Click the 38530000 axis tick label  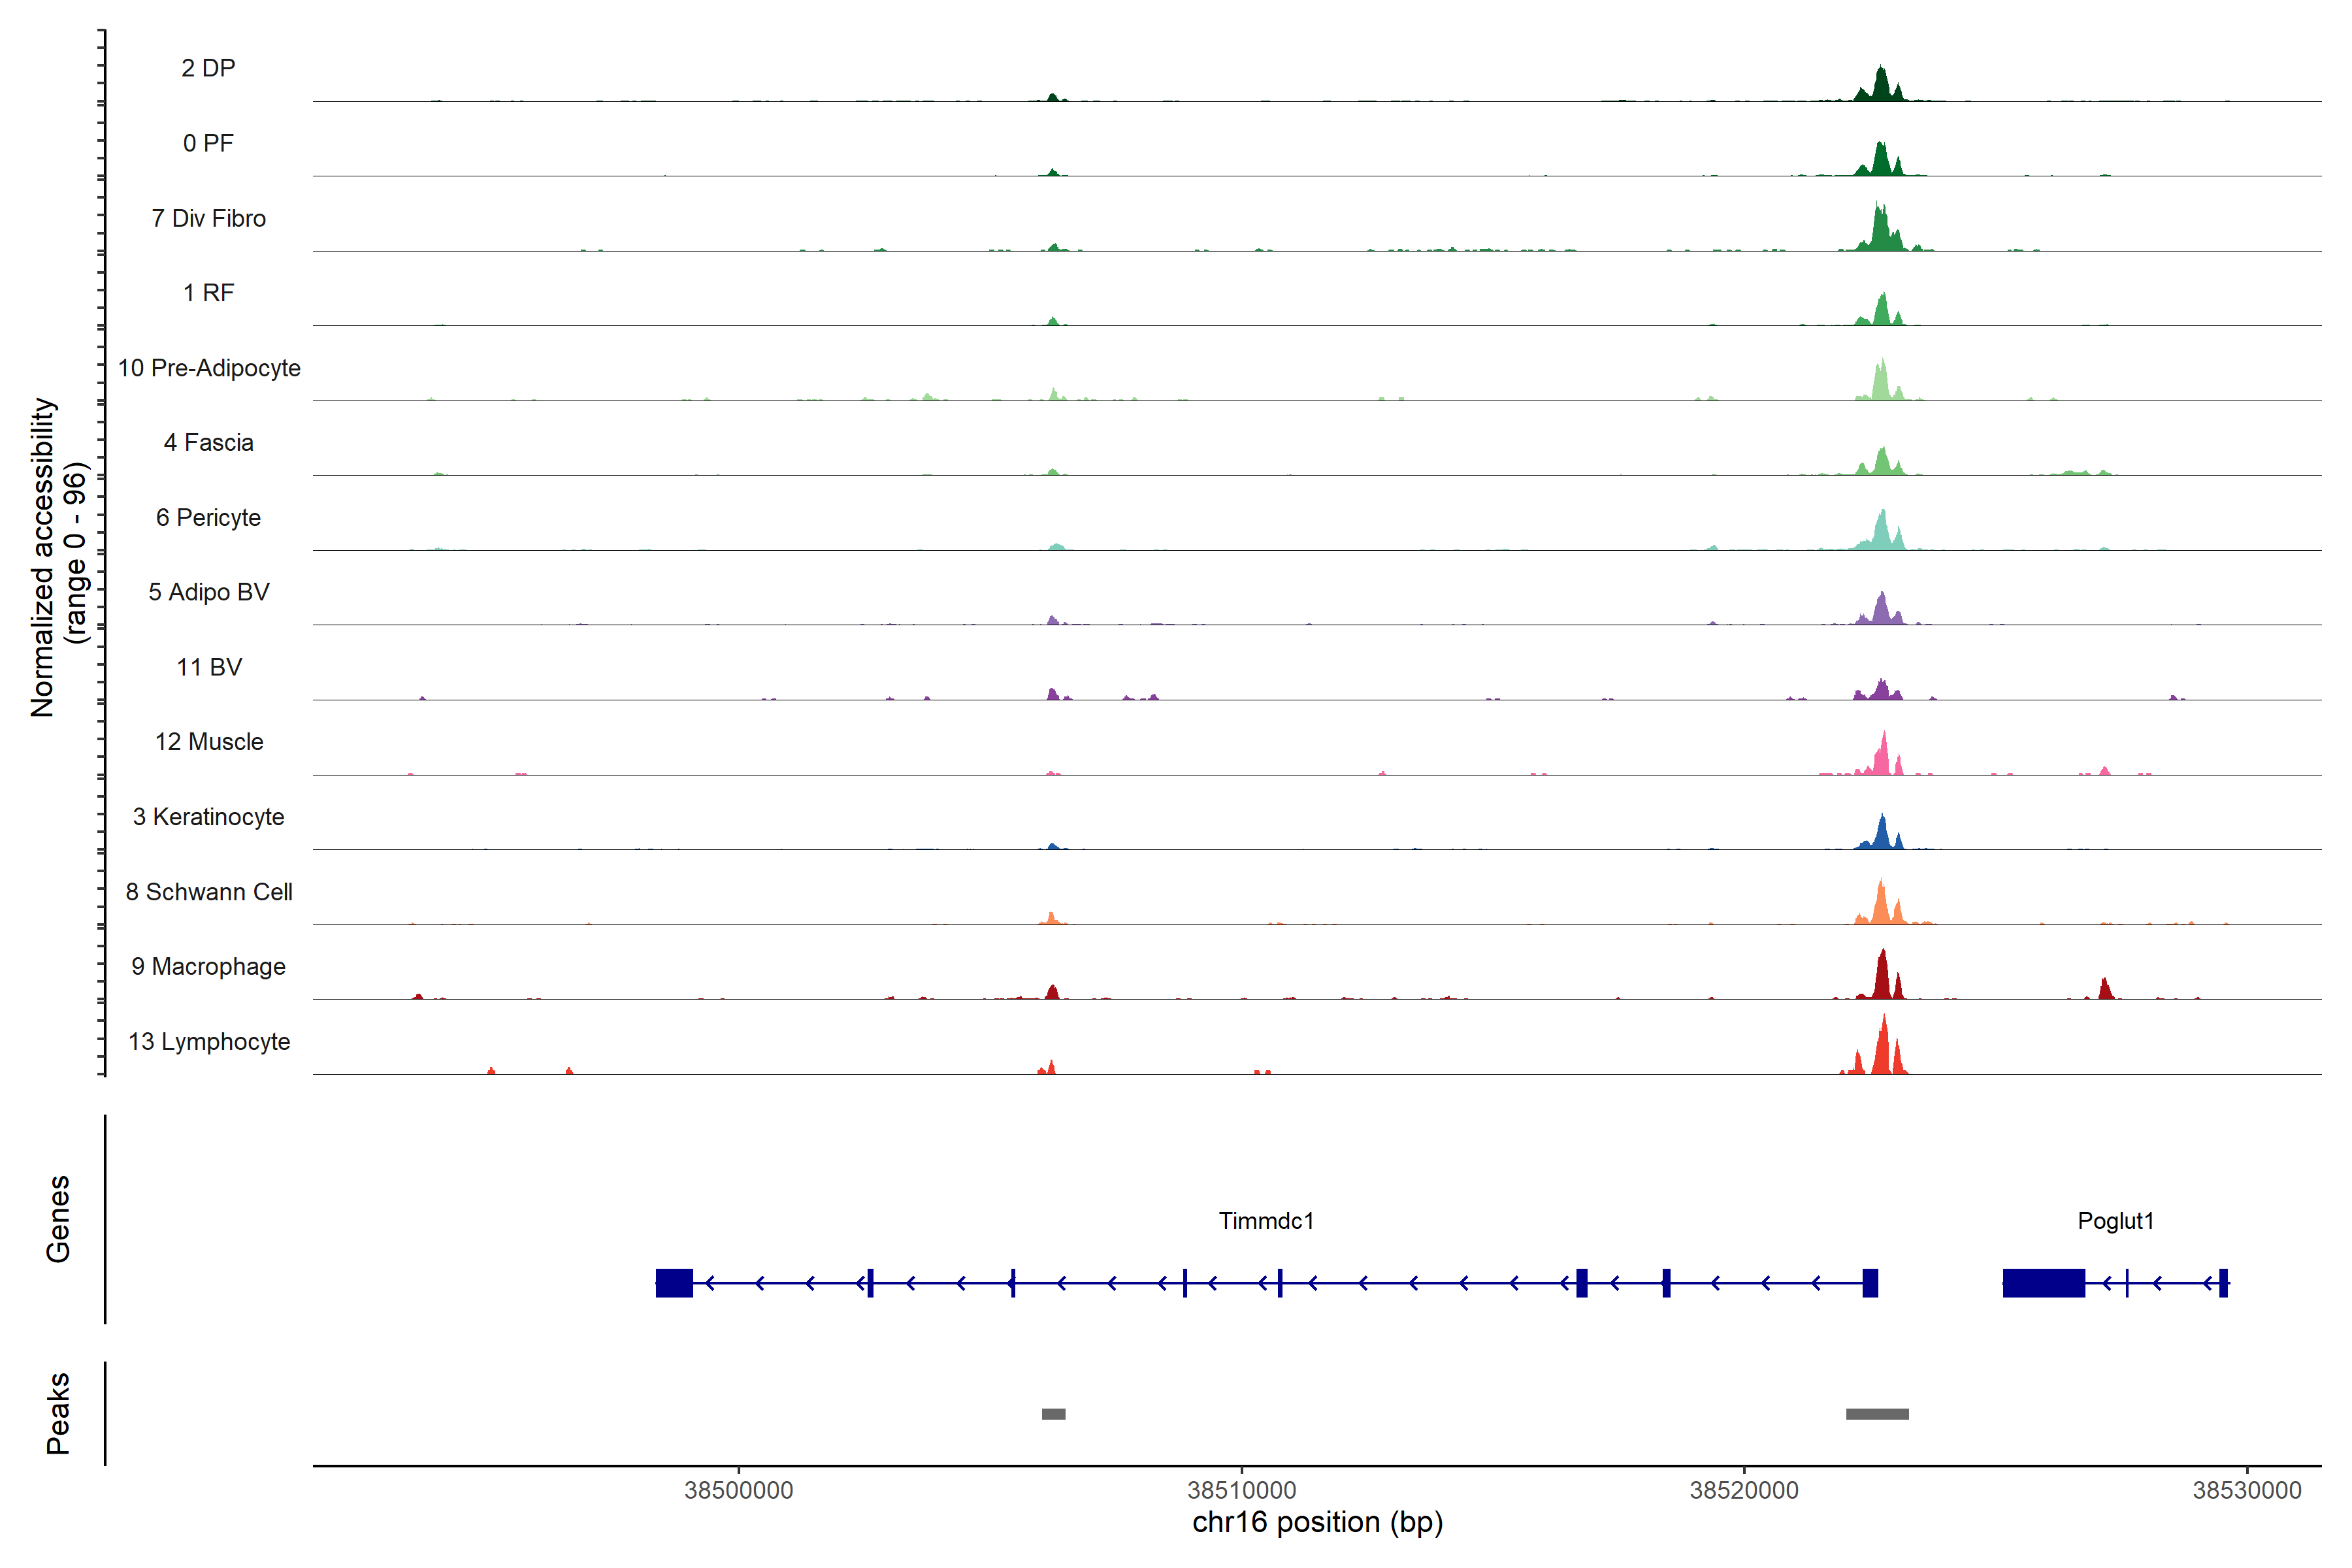pos(2247,1490)
